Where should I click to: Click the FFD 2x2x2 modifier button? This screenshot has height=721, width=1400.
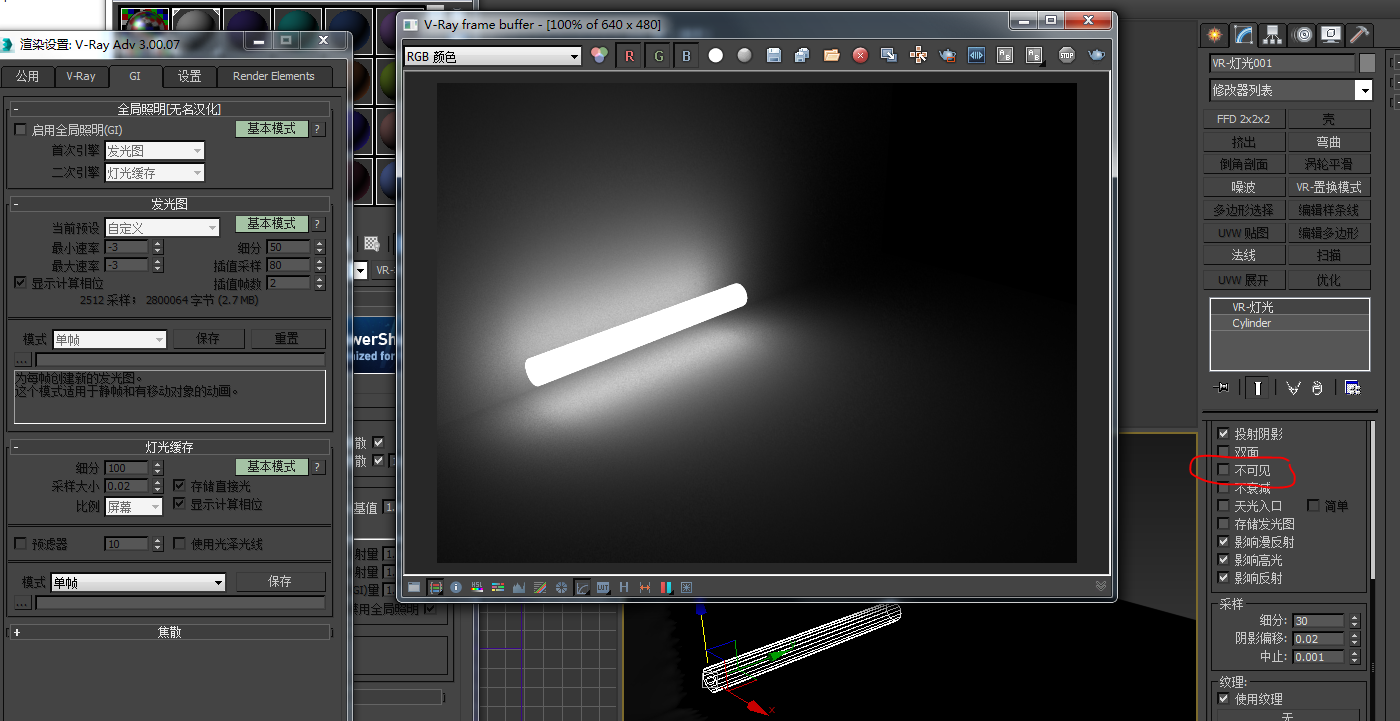pyautogui.click(x=1243, y=119)
